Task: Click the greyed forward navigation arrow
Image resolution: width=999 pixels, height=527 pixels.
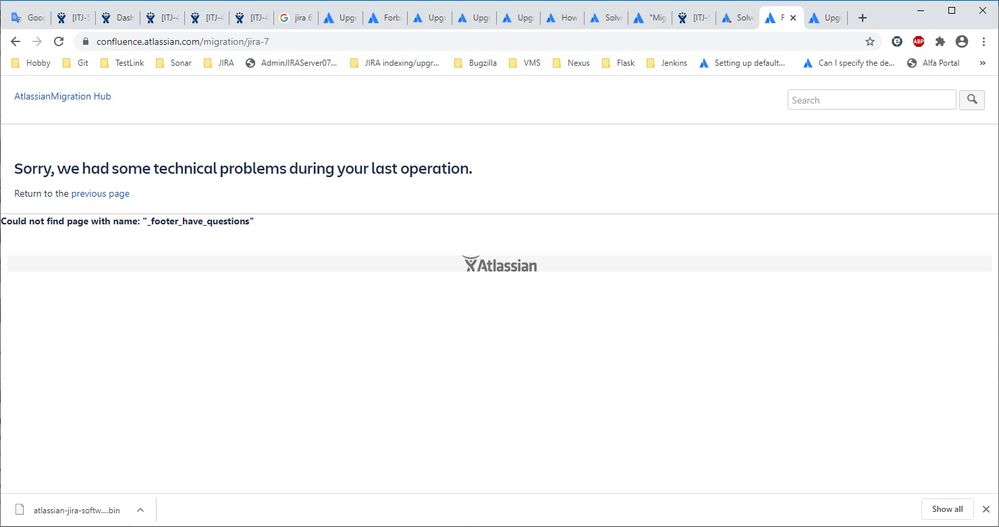Action: pos(37,41)
